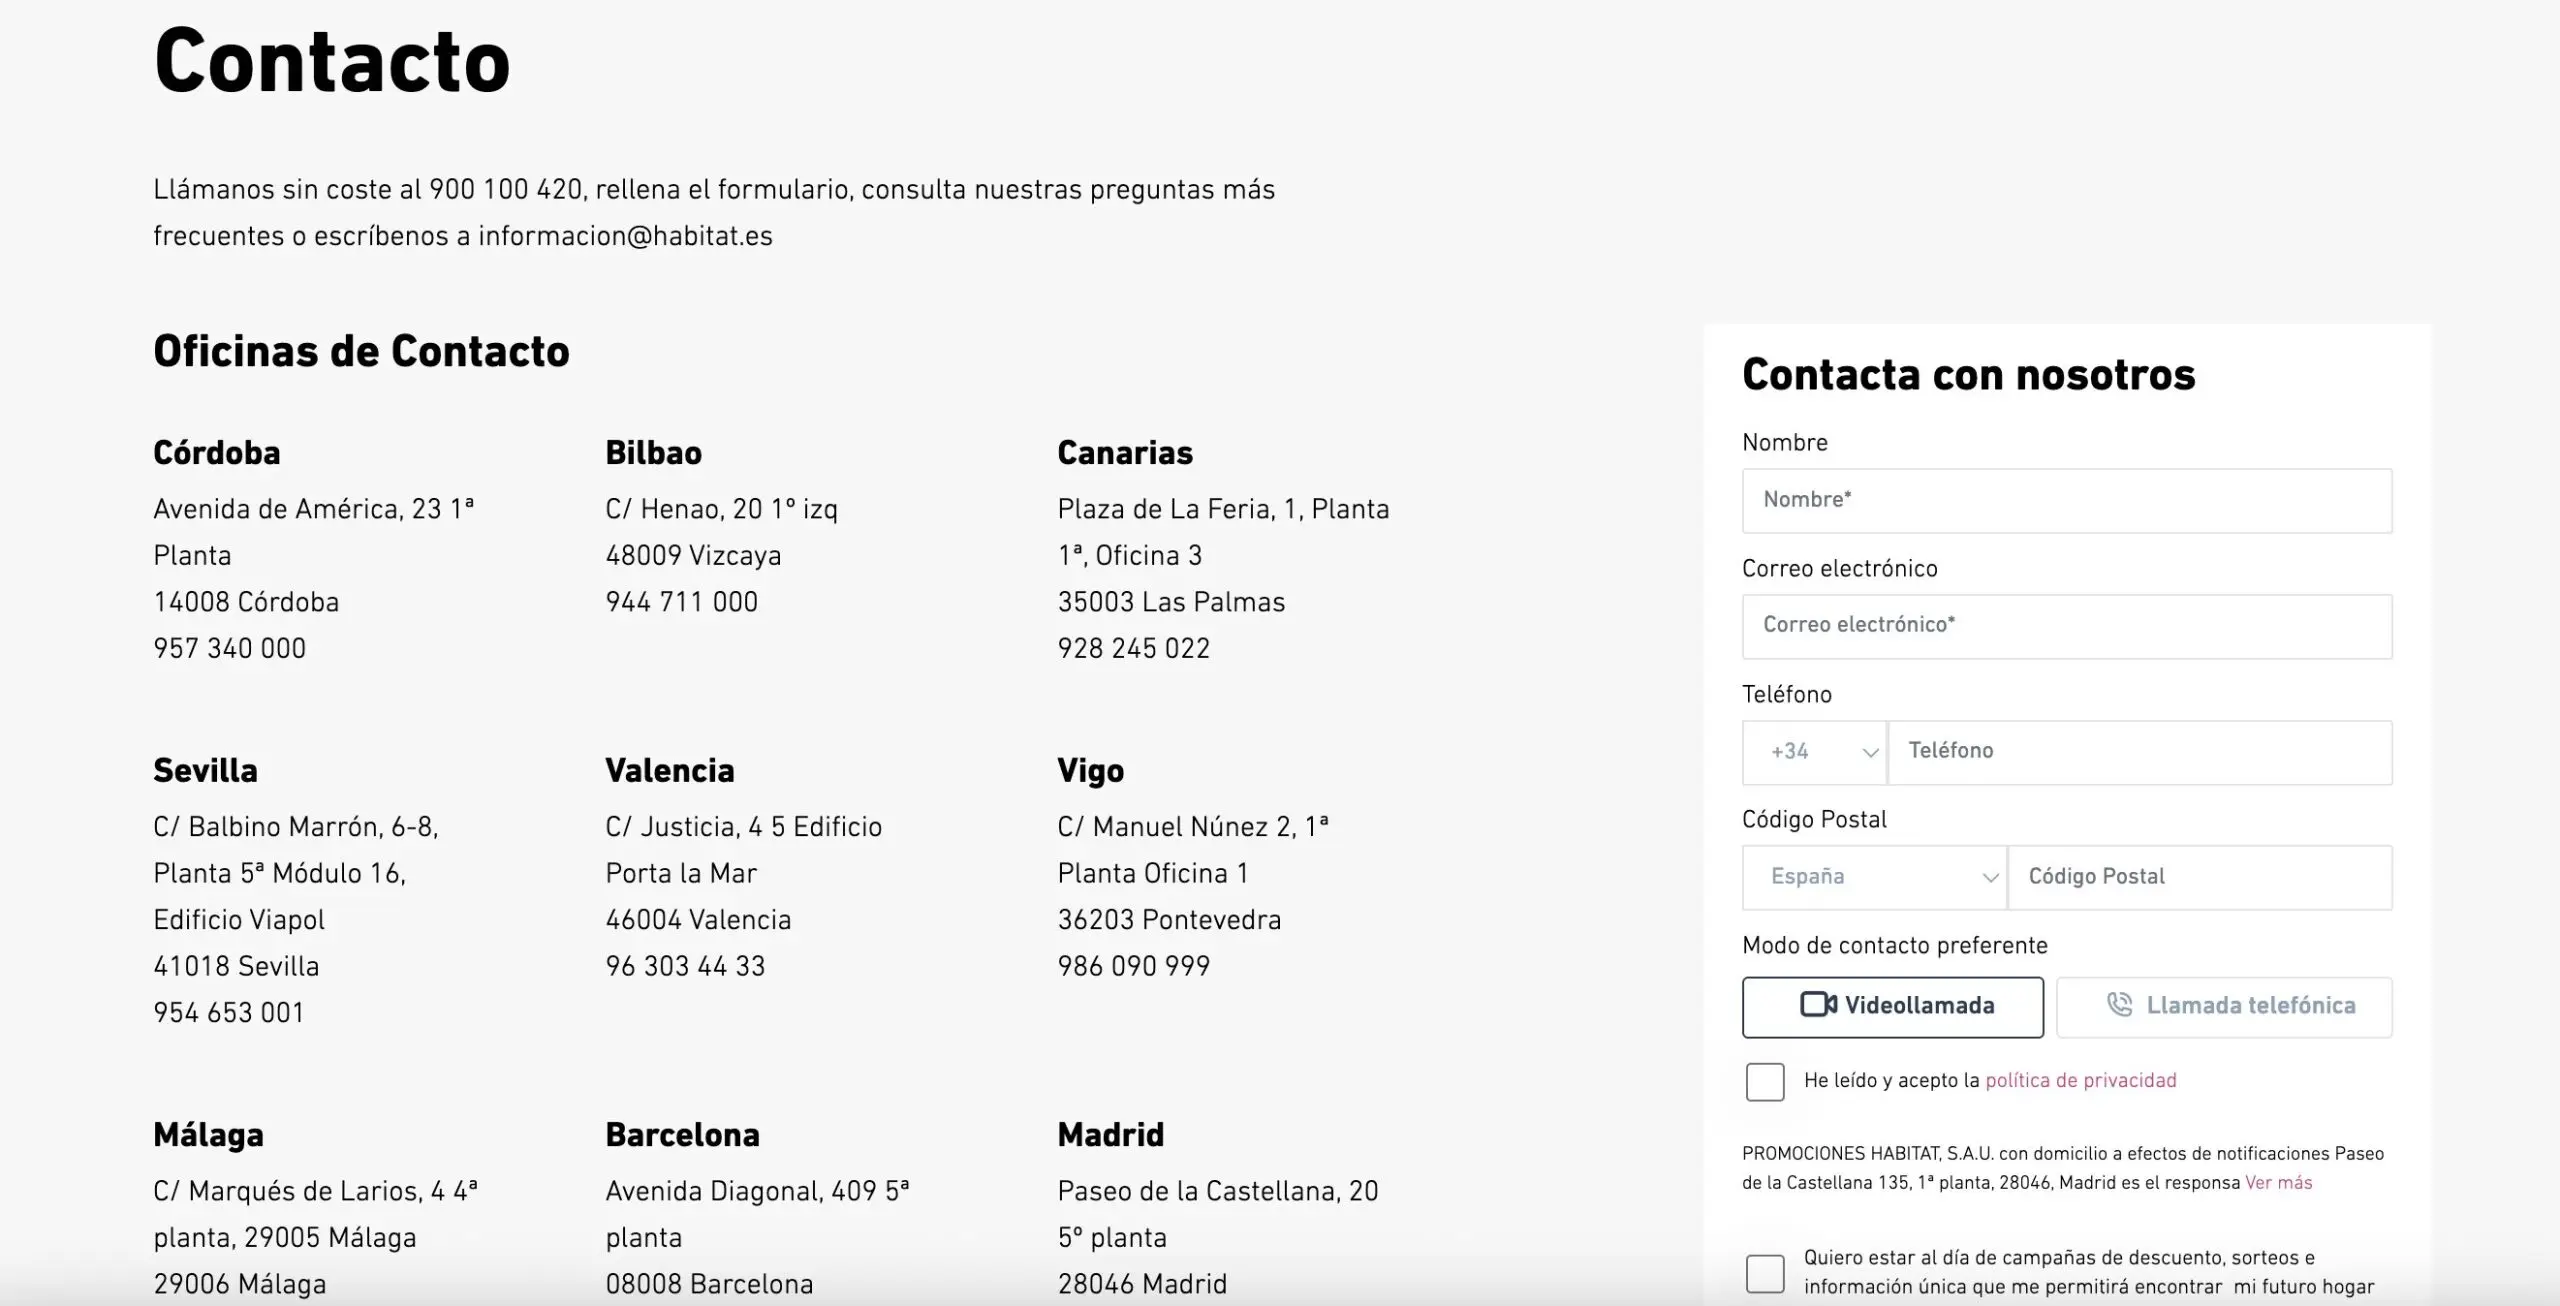Select Videollamada as preferred contact mode
2560x1306 pixels.
(x=1892, y=1007)
